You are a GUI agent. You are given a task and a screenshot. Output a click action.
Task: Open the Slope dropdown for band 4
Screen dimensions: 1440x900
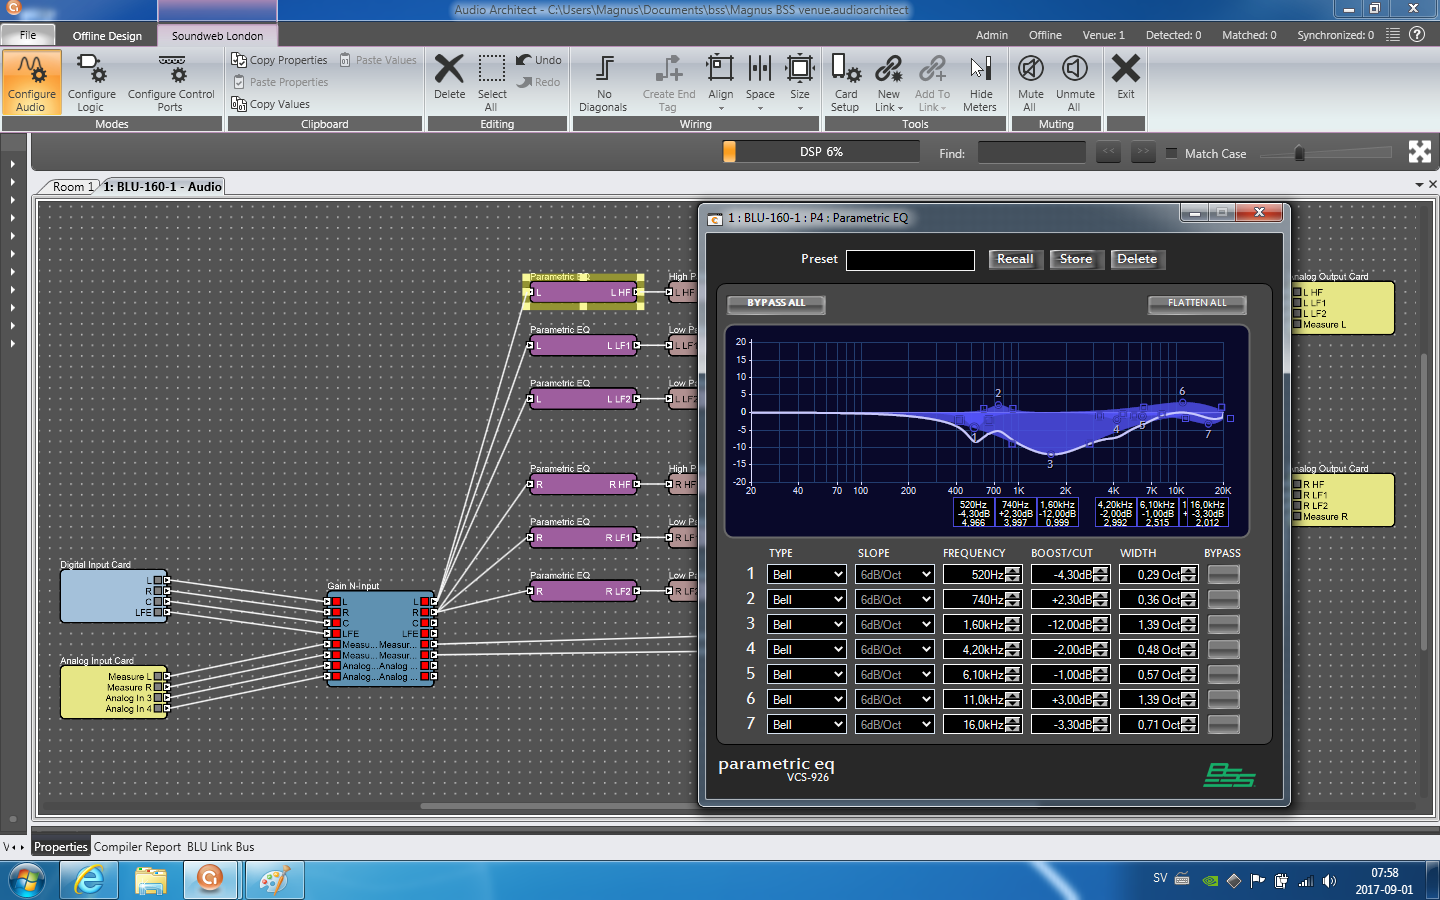pos(895,649)
